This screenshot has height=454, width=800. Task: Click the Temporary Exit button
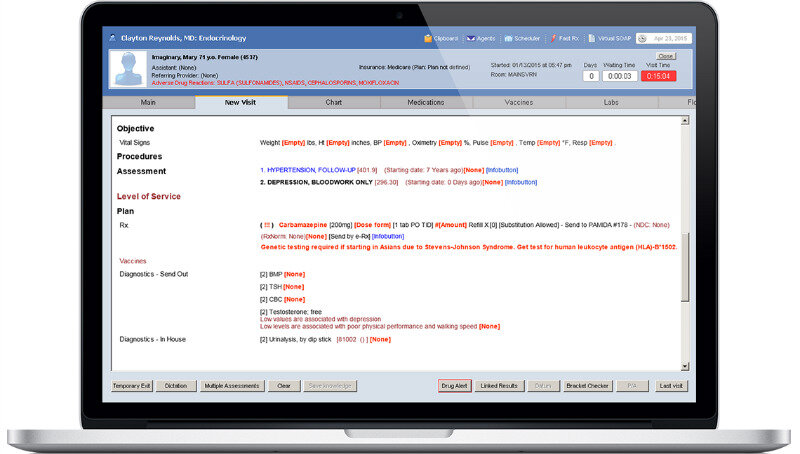130,385
